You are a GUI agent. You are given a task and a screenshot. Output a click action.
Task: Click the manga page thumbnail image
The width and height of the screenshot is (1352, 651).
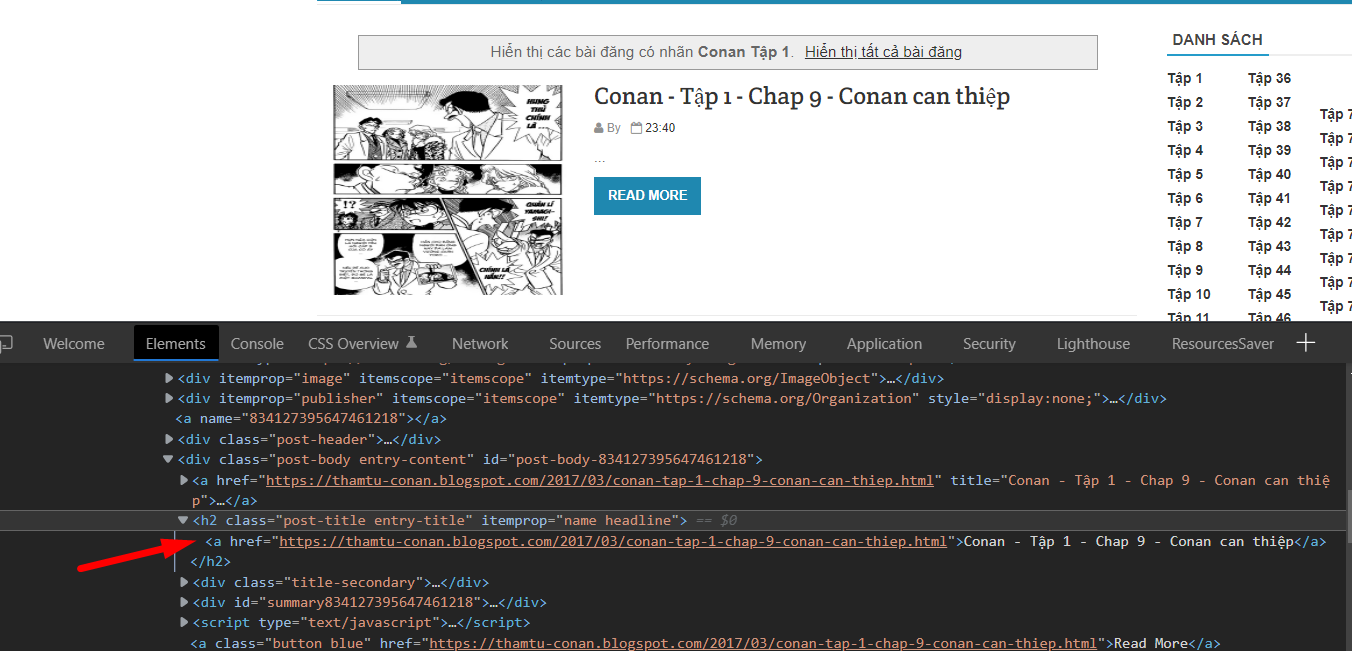coord(448,190)
